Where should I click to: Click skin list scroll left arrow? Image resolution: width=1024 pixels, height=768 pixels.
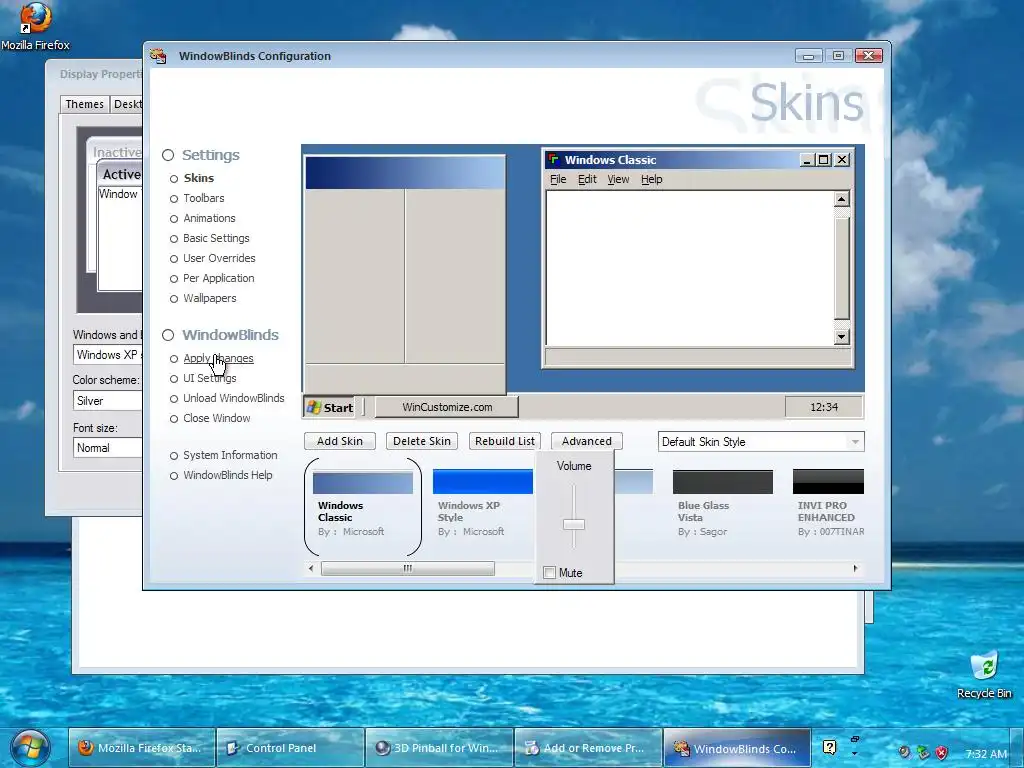click(311, 569)
